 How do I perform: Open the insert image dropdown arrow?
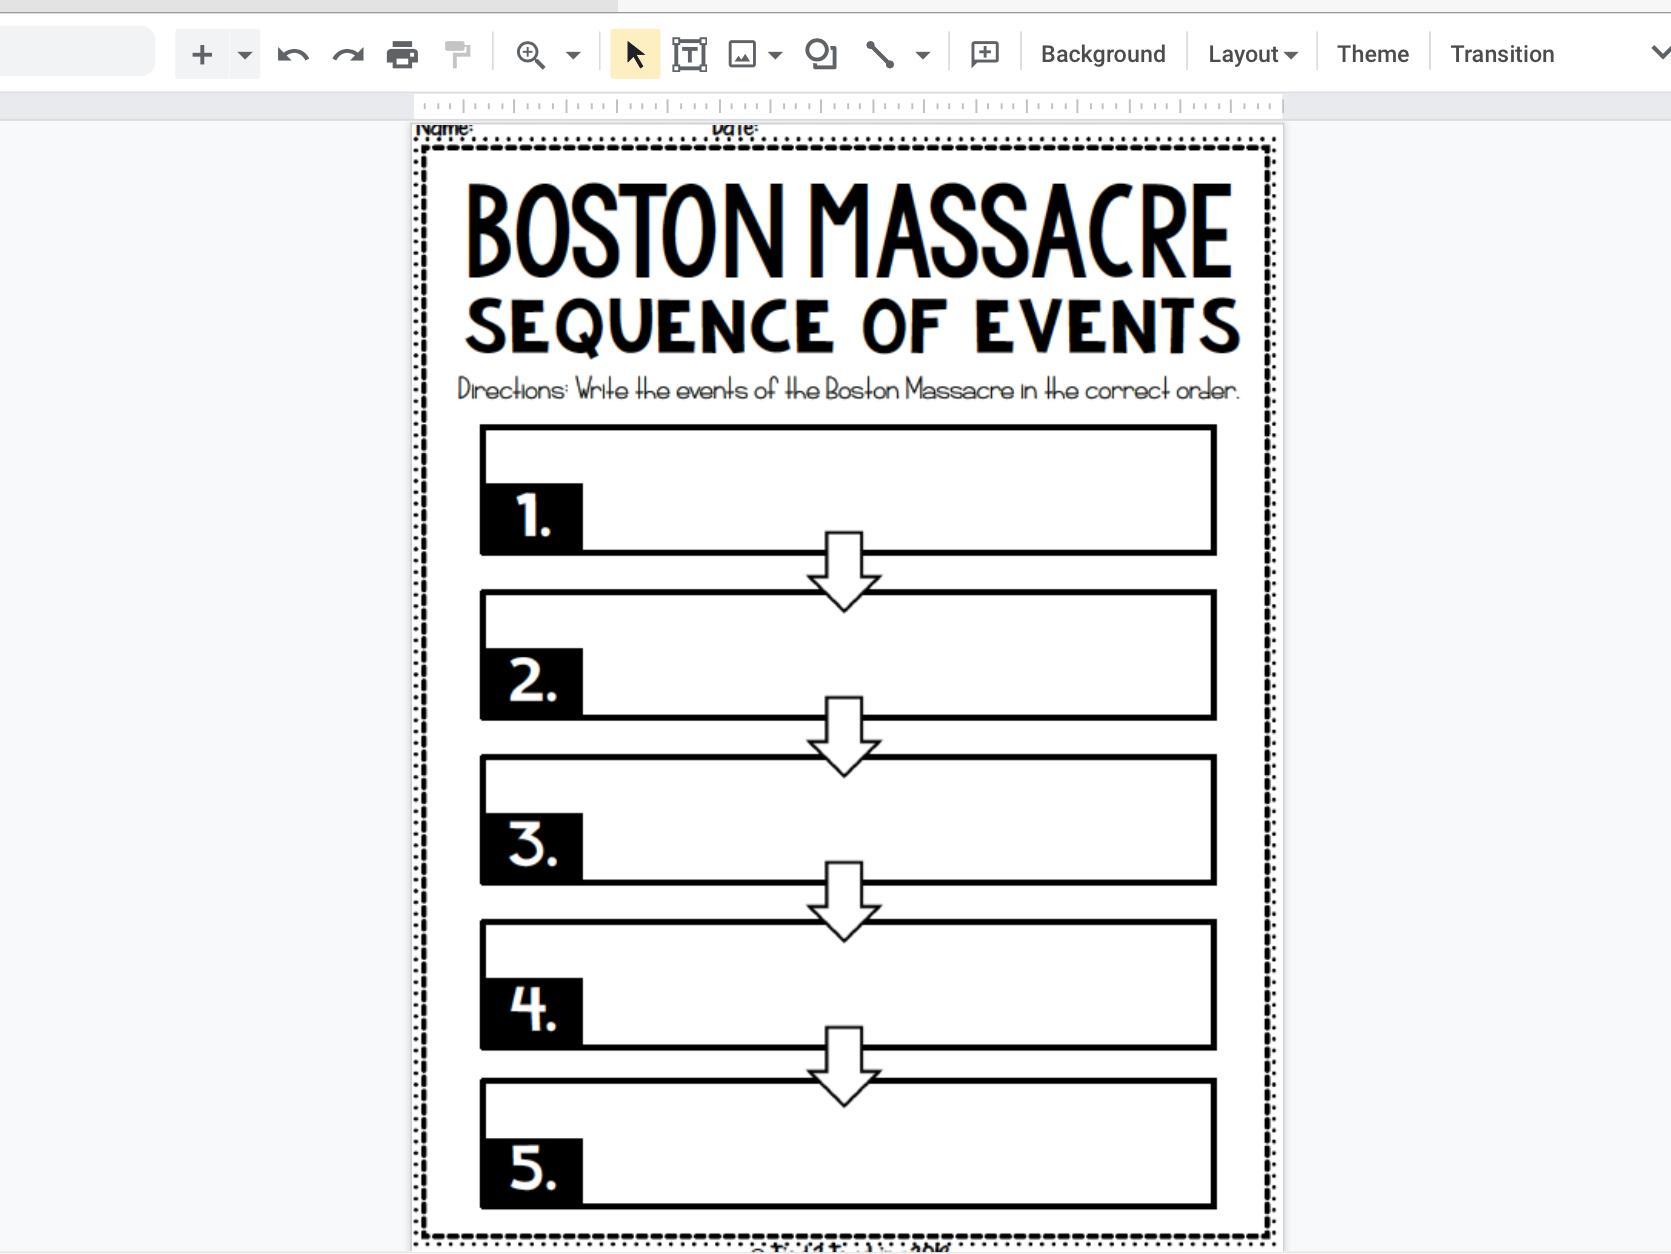pyautogui.click(x=775, y=55)
